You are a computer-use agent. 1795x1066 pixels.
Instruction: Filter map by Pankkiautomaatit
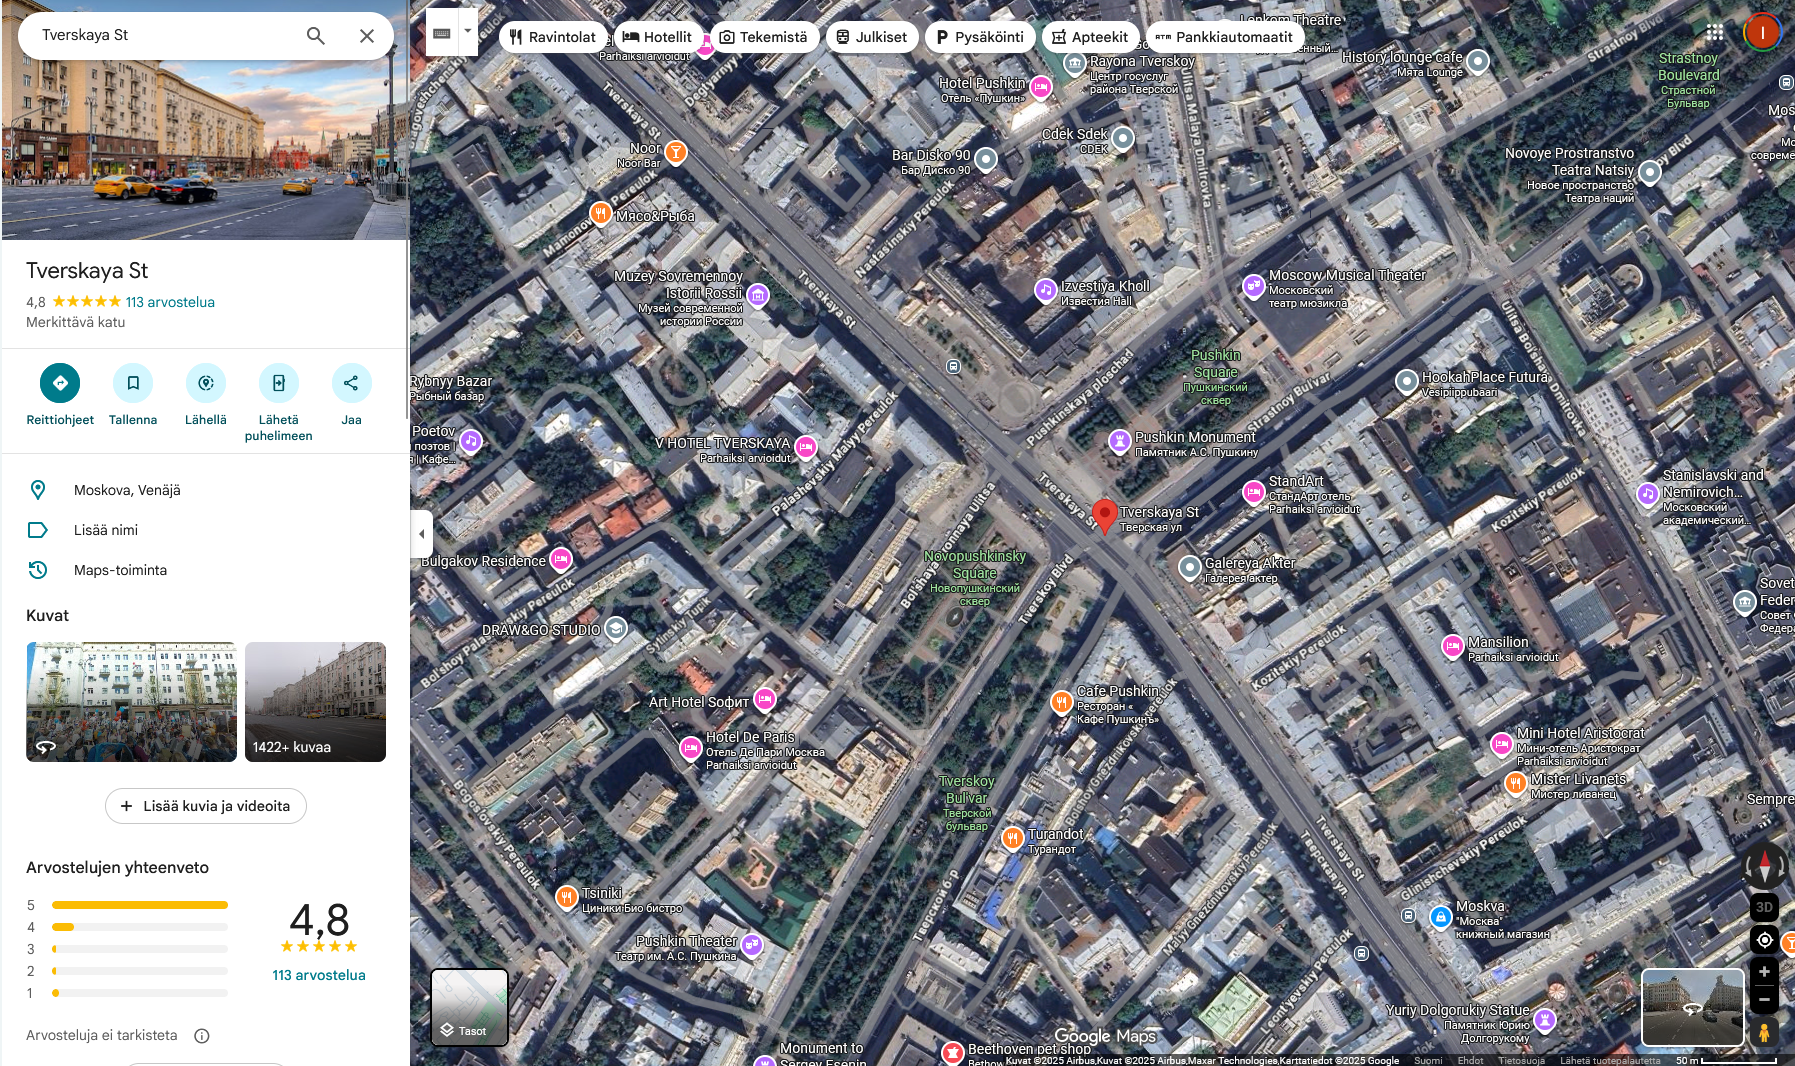pyautogui.click(x=1224, y=37)
